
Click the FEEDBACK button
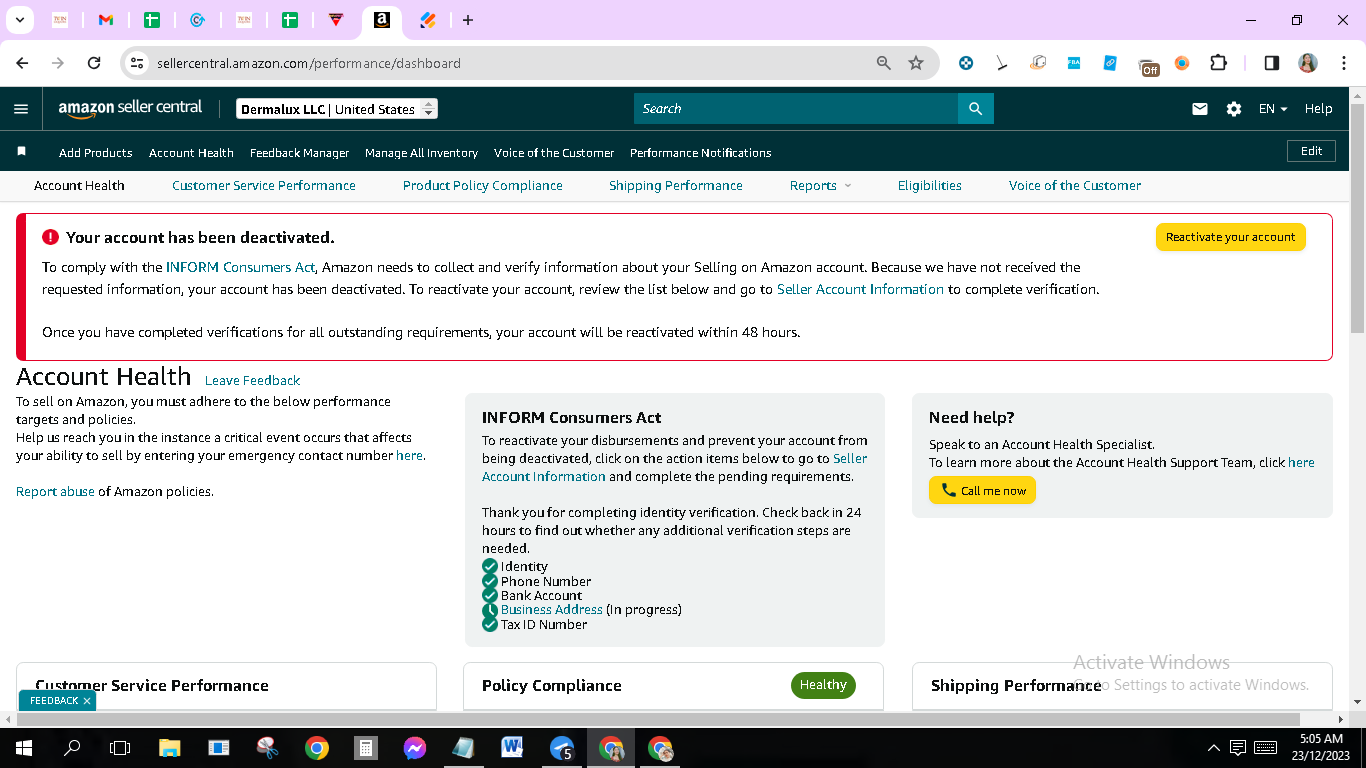(54, 701)
